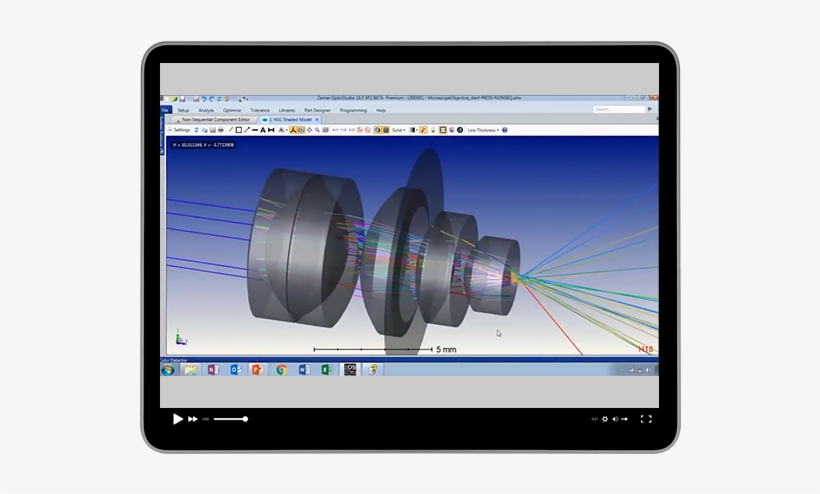The image size is (820, 494).
Task: Open the Windows Start menu
Action: pyautogui.click(x=168, y=370)
